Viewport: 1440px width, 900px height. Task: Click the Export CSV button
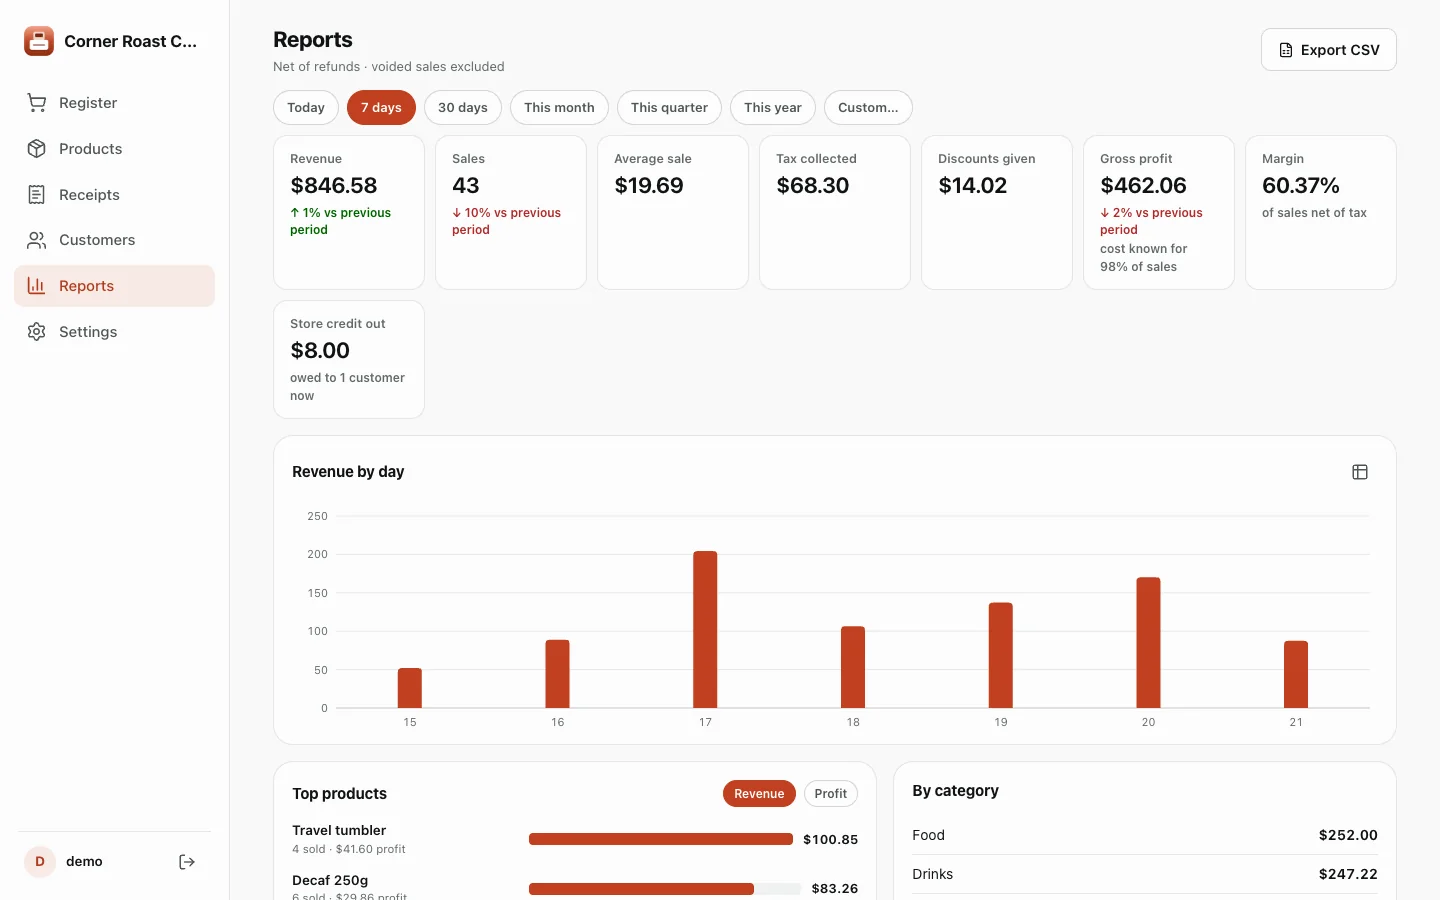pyautogui.click(x=1329, y=50)
